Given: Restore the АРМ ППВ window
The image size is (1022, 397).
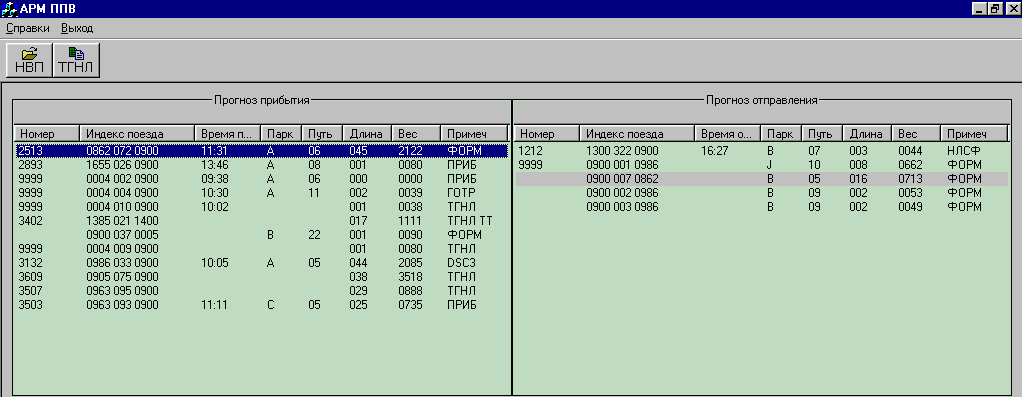Looking at the screenshot, I should pos(994,9).
